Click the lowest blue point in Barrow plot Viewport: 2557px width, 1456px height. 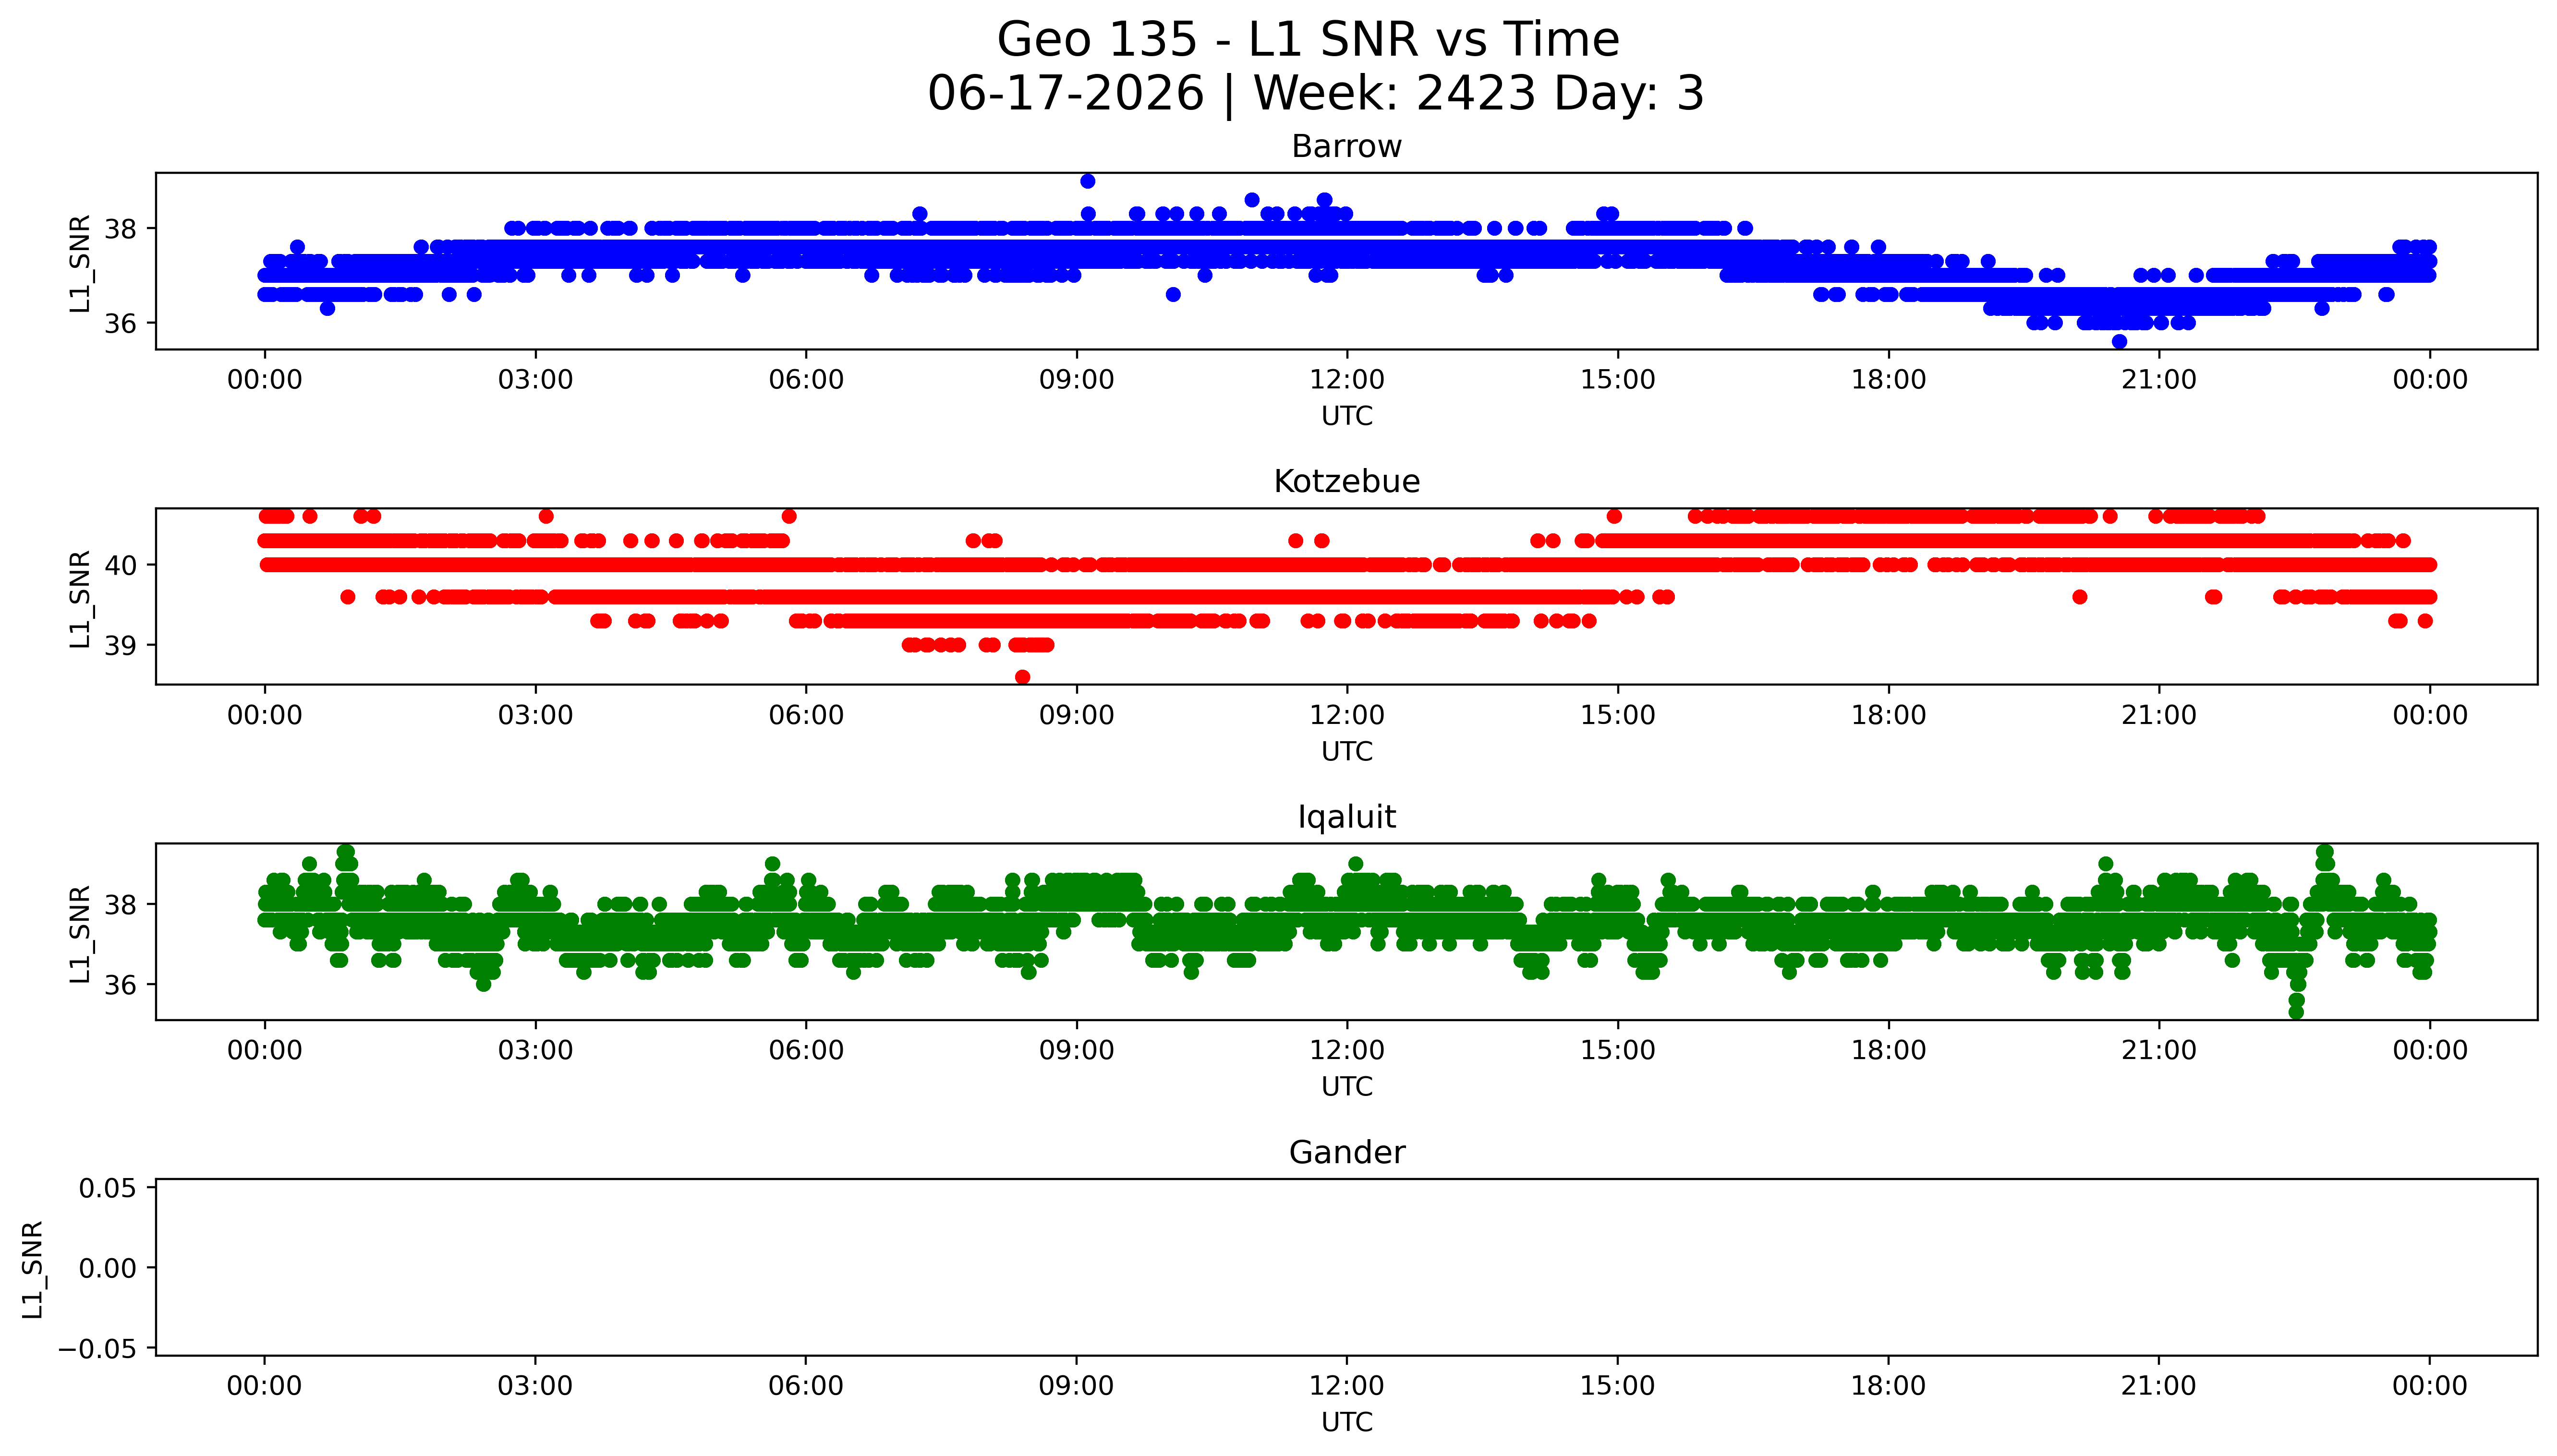(x=2119, y=342)
